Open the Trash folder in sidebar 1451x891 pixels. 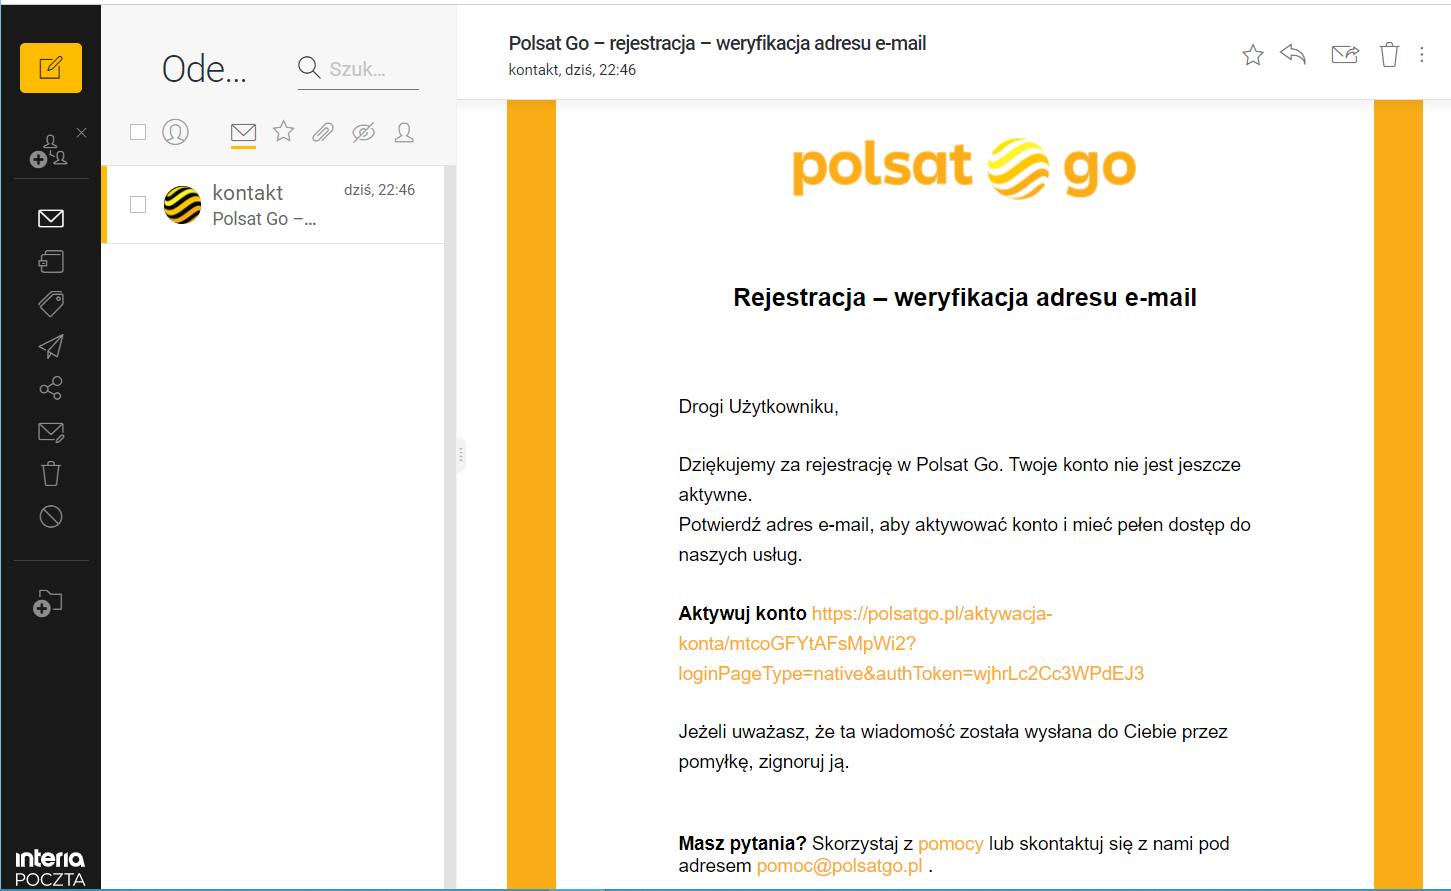(x=51, y=474)
